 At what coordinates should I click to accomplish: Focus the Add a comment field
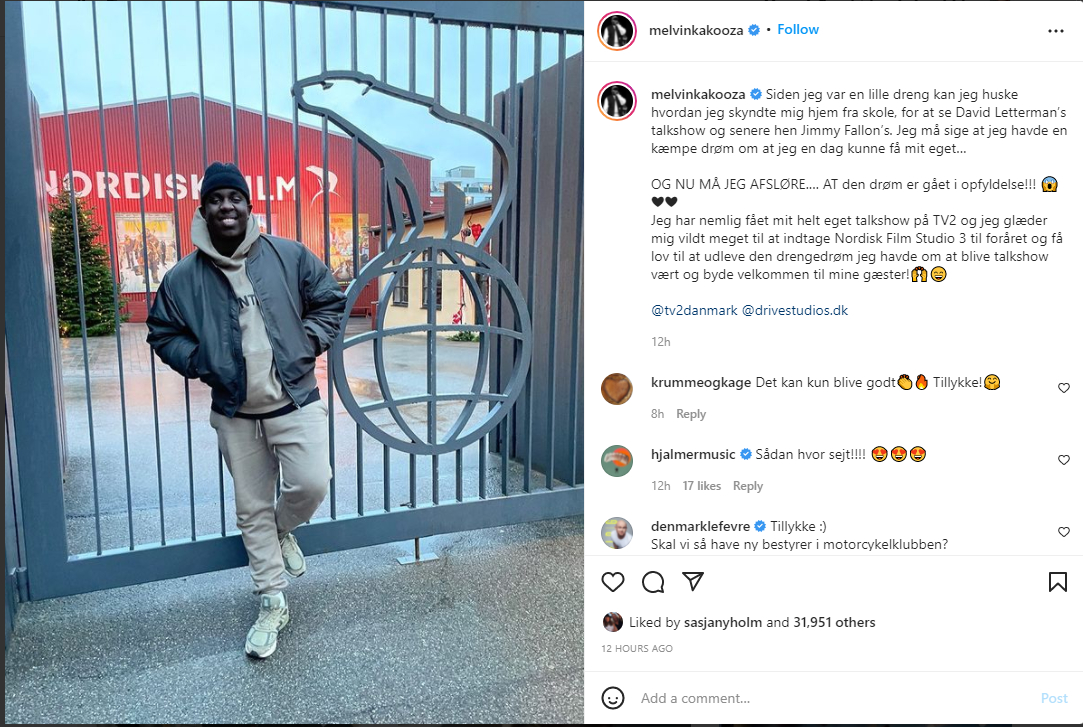(x=834, y=698)
